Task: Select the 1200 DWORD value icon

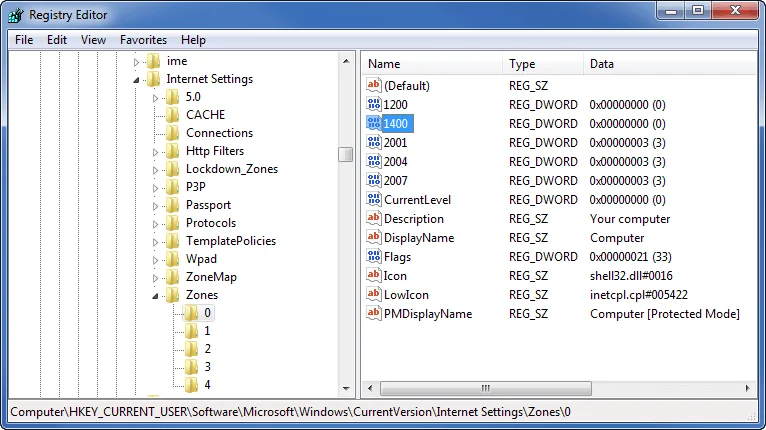Action: pyautogui.click(x=374, y=104)
